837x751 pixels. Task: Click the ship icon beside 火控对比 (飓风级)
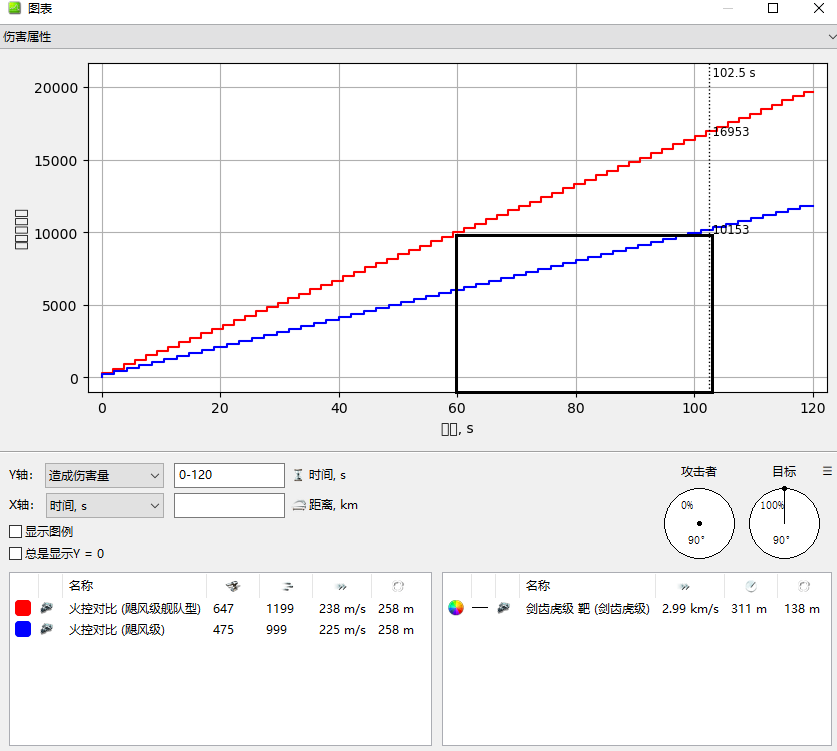tap(48, 630)
